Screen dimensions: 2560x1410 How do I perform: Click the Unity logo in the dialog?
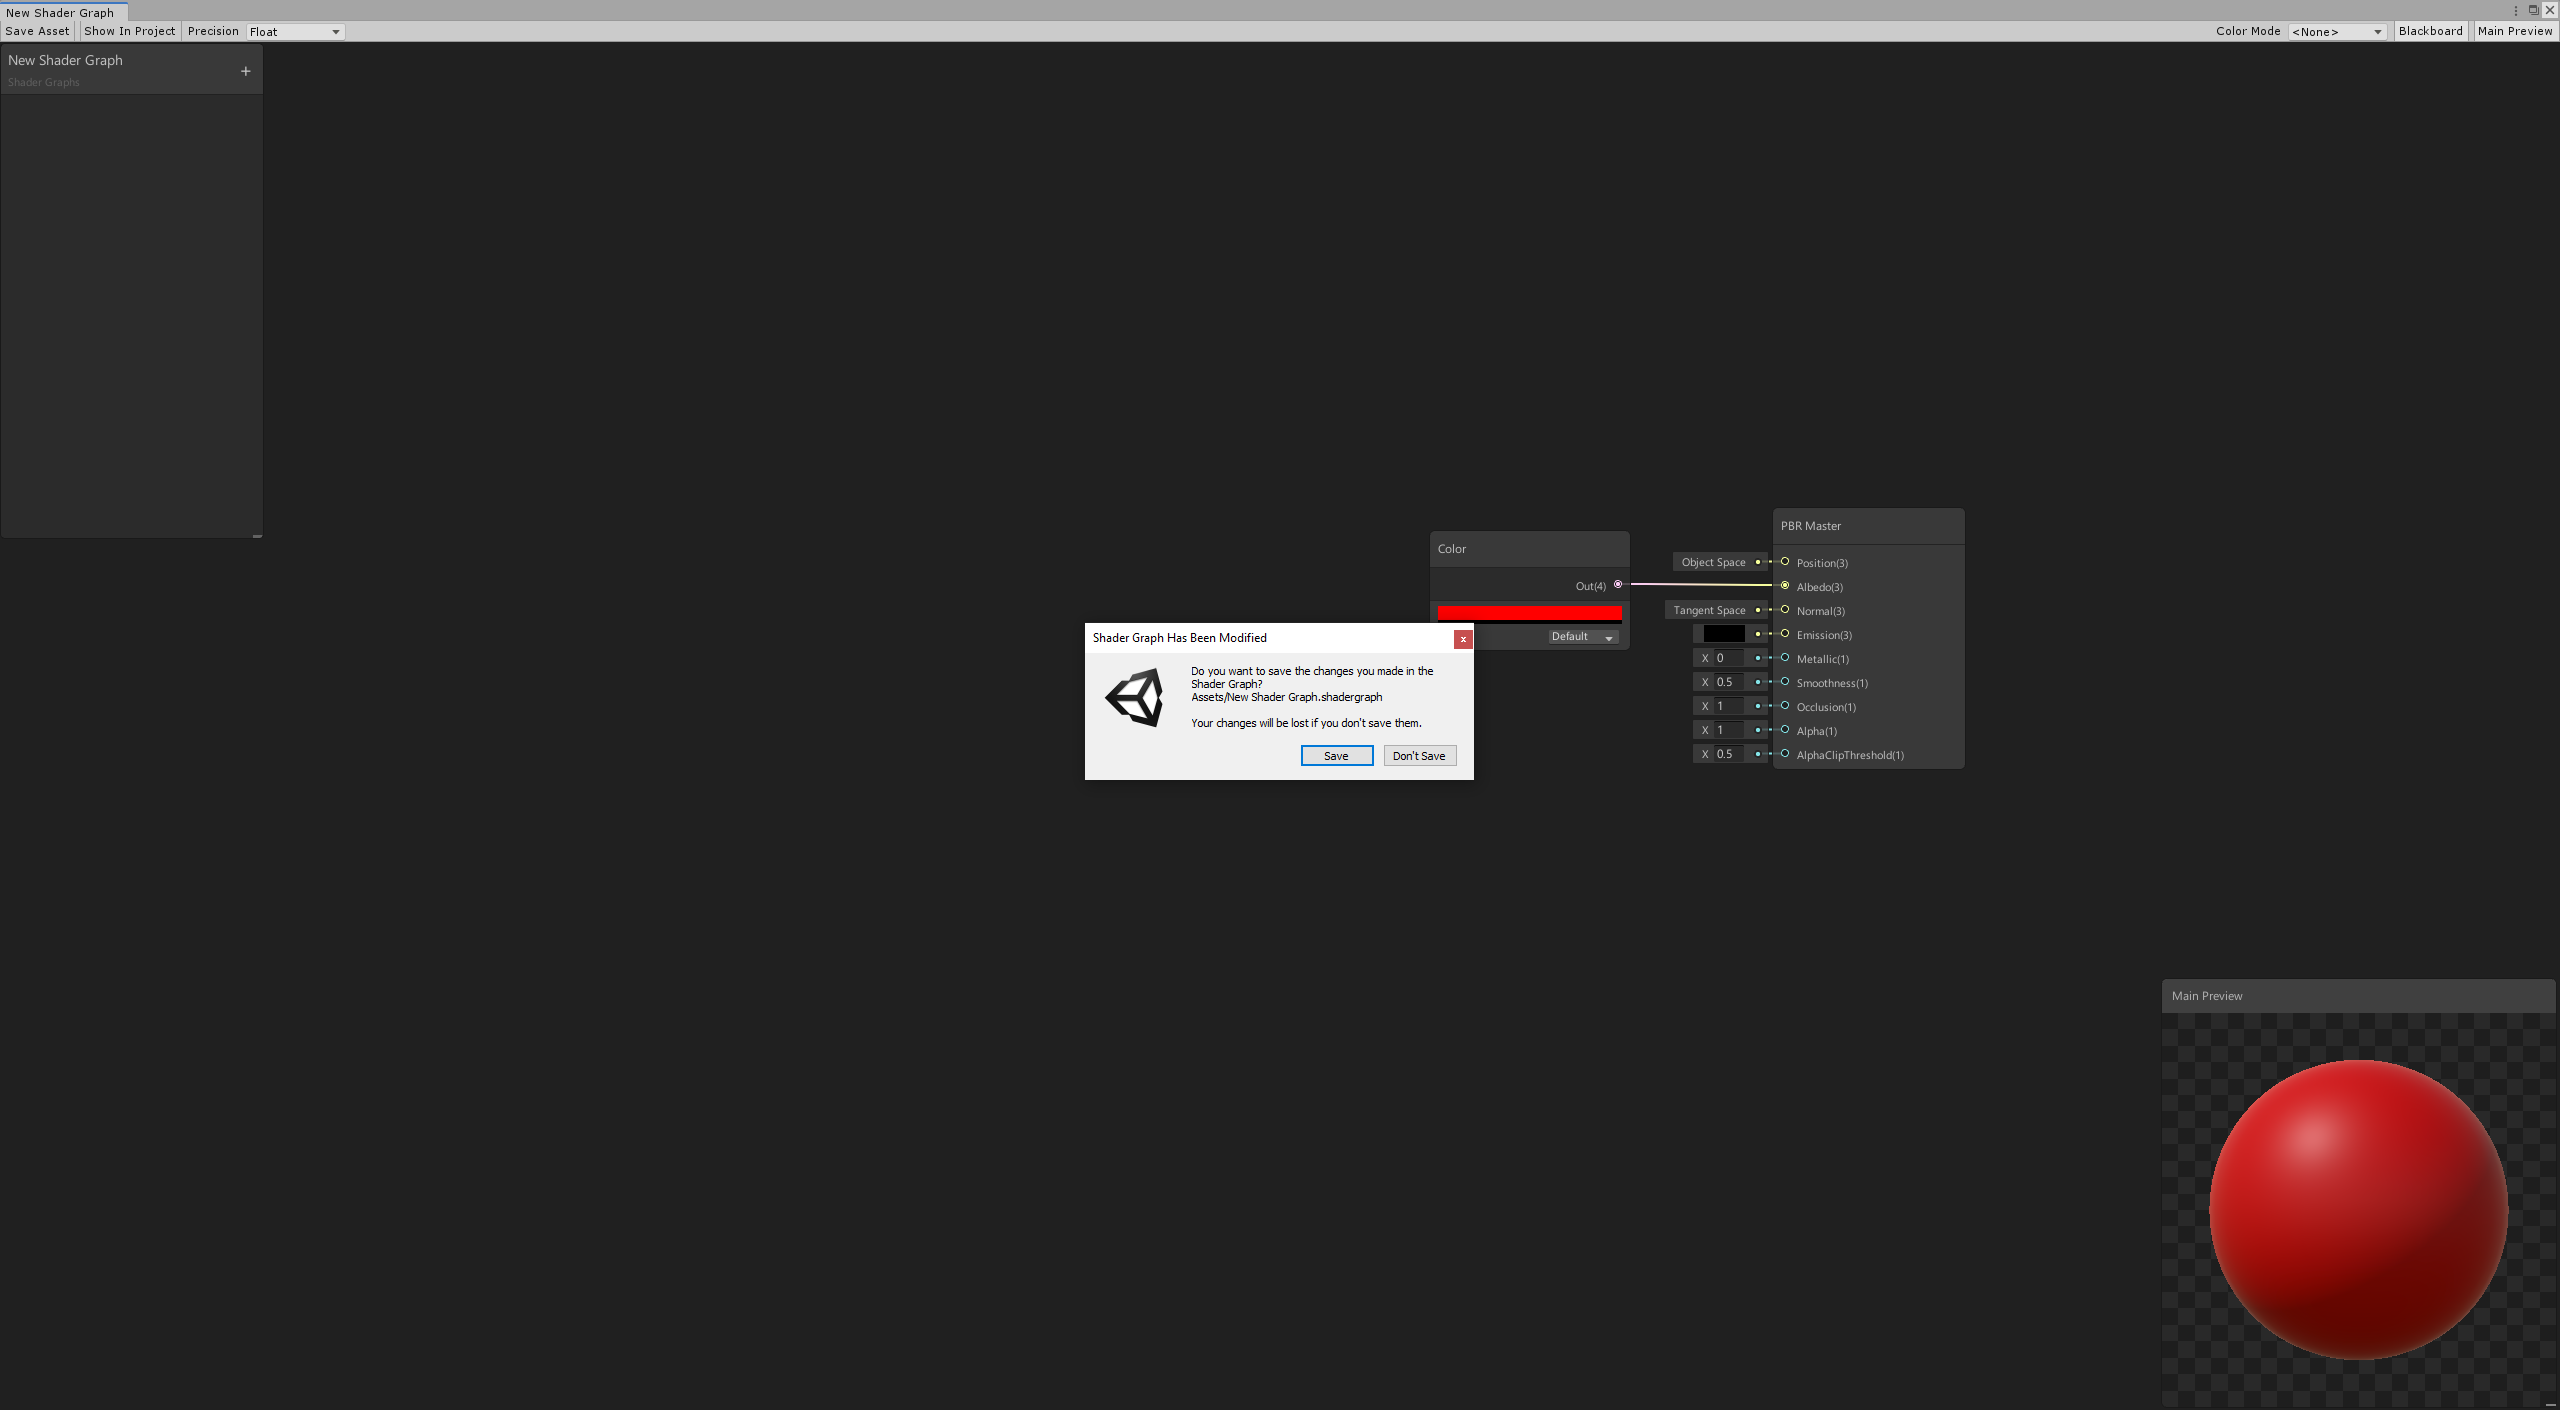pyautogui.click(x=1135, y=698)
